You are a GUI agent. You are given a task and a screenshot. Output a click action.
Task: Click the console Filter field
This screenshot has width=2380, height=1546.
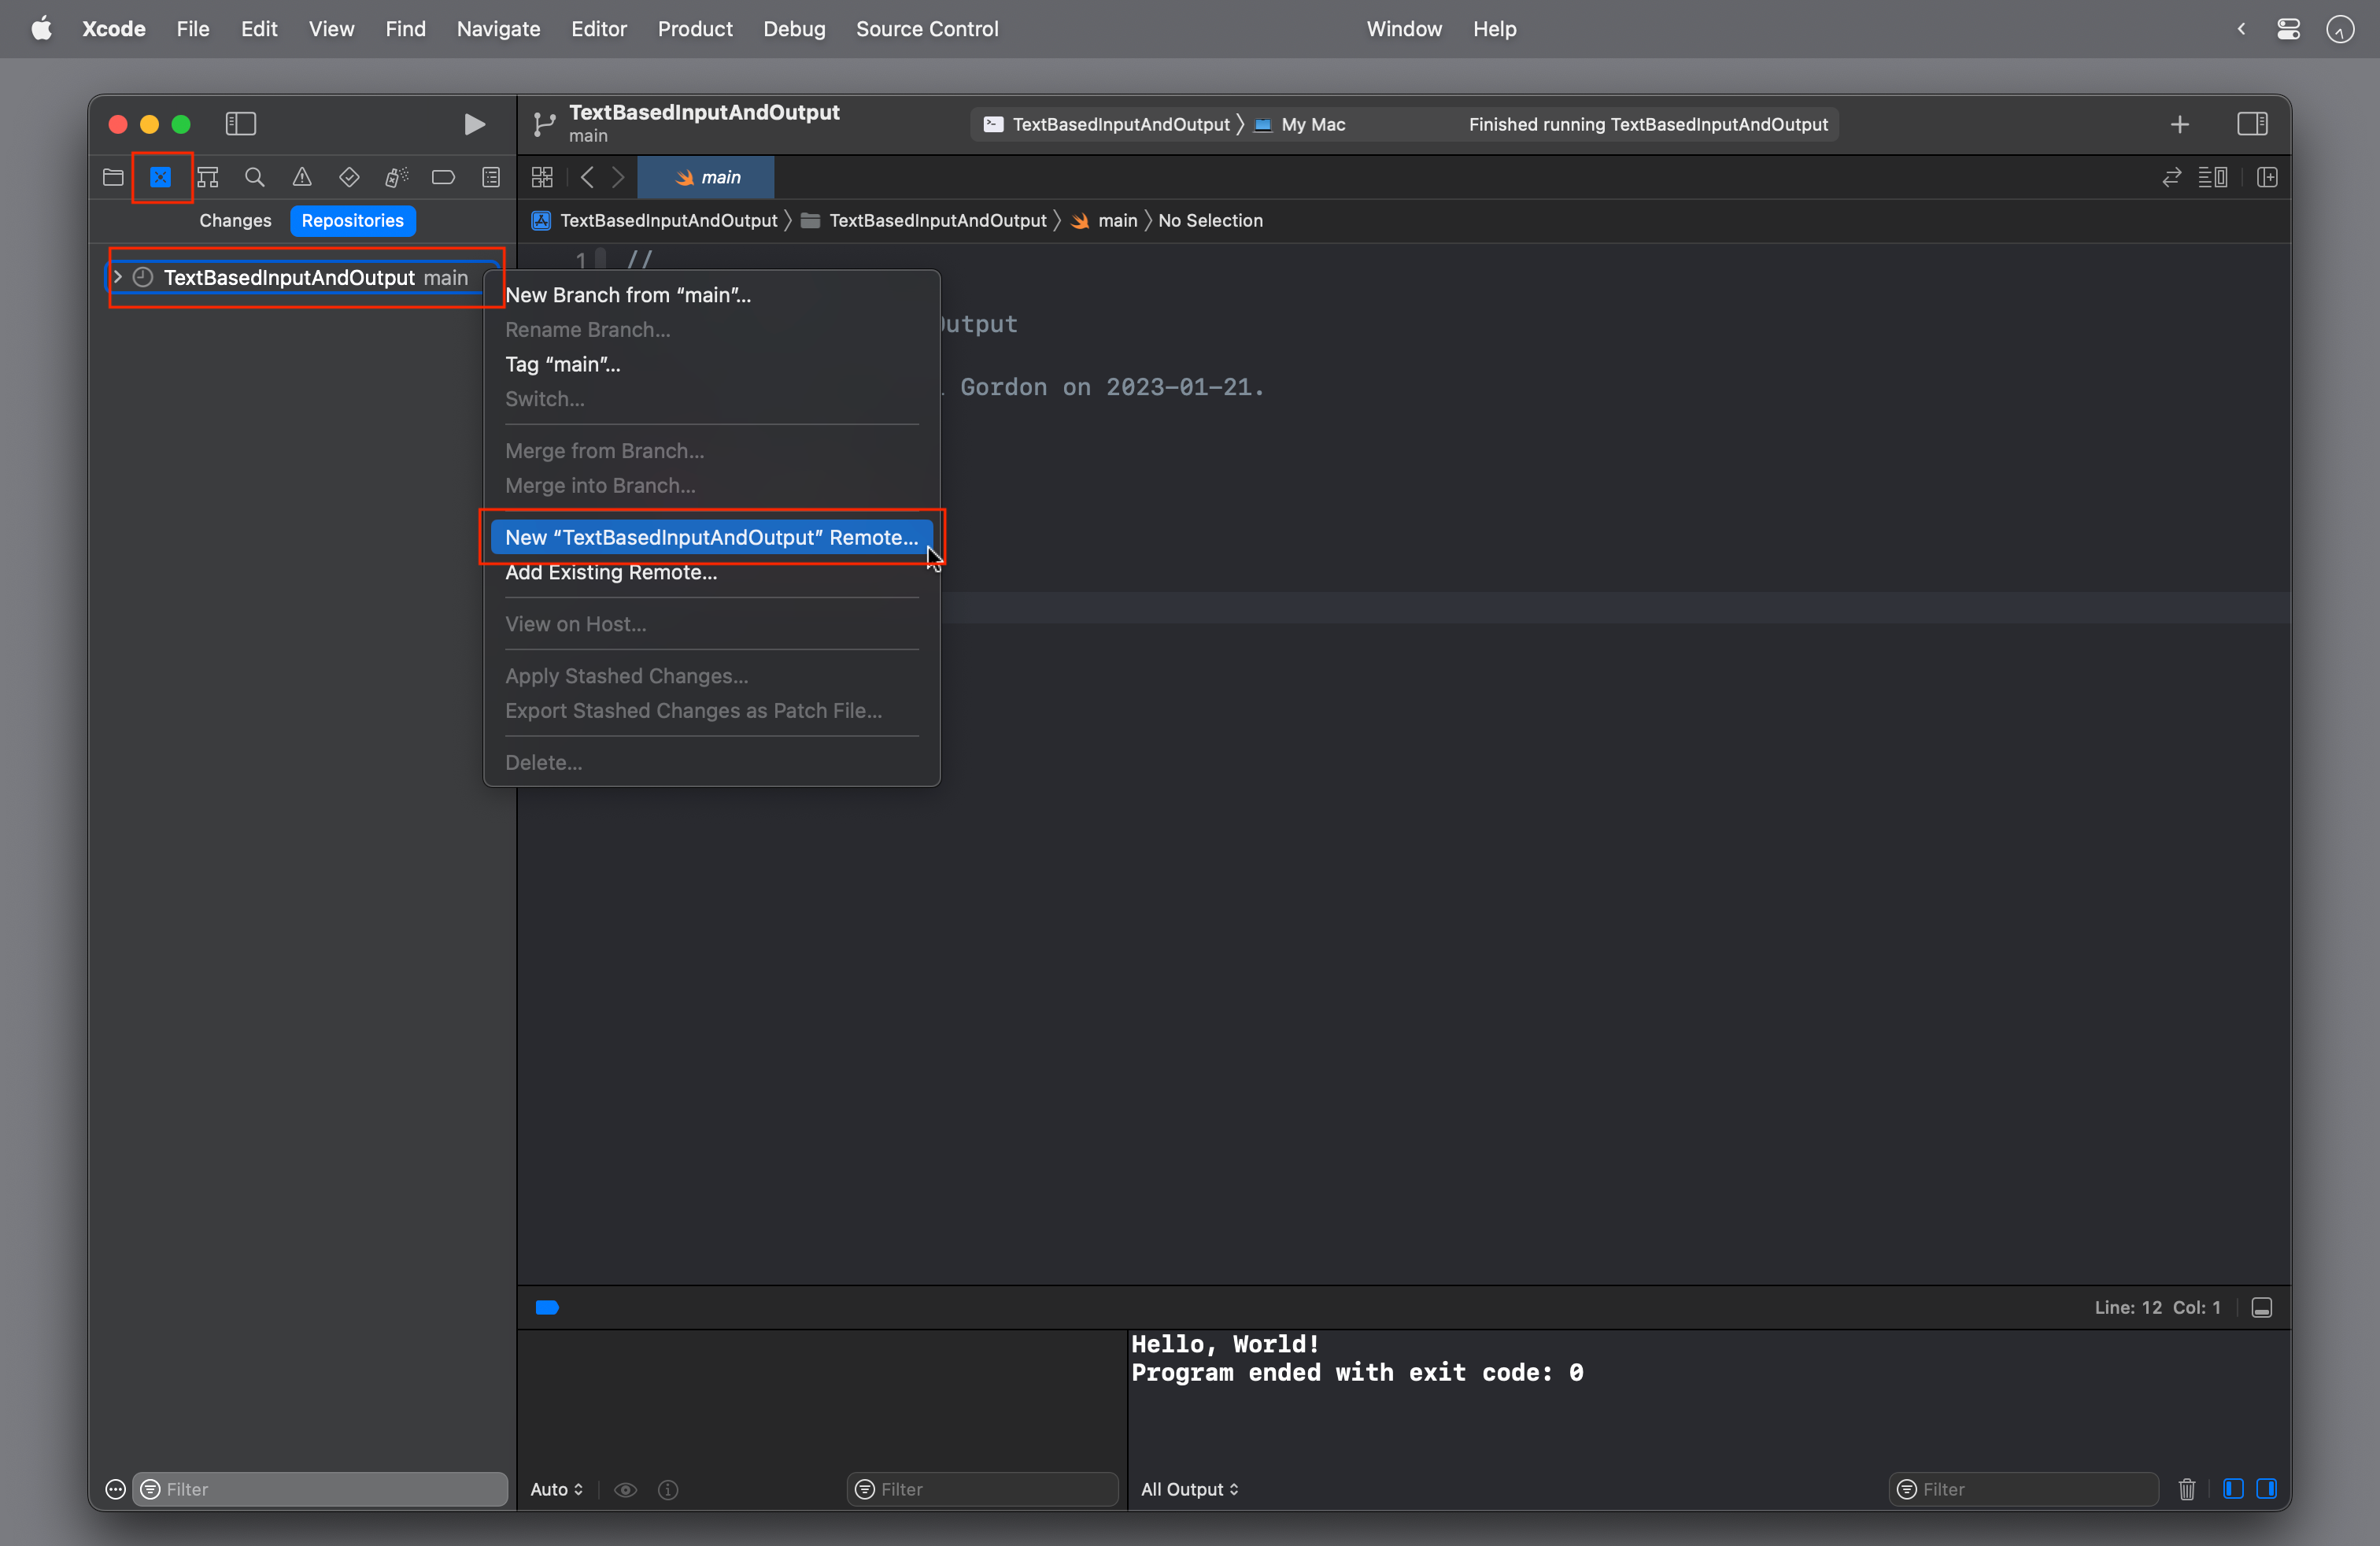coord(2024,1490)
